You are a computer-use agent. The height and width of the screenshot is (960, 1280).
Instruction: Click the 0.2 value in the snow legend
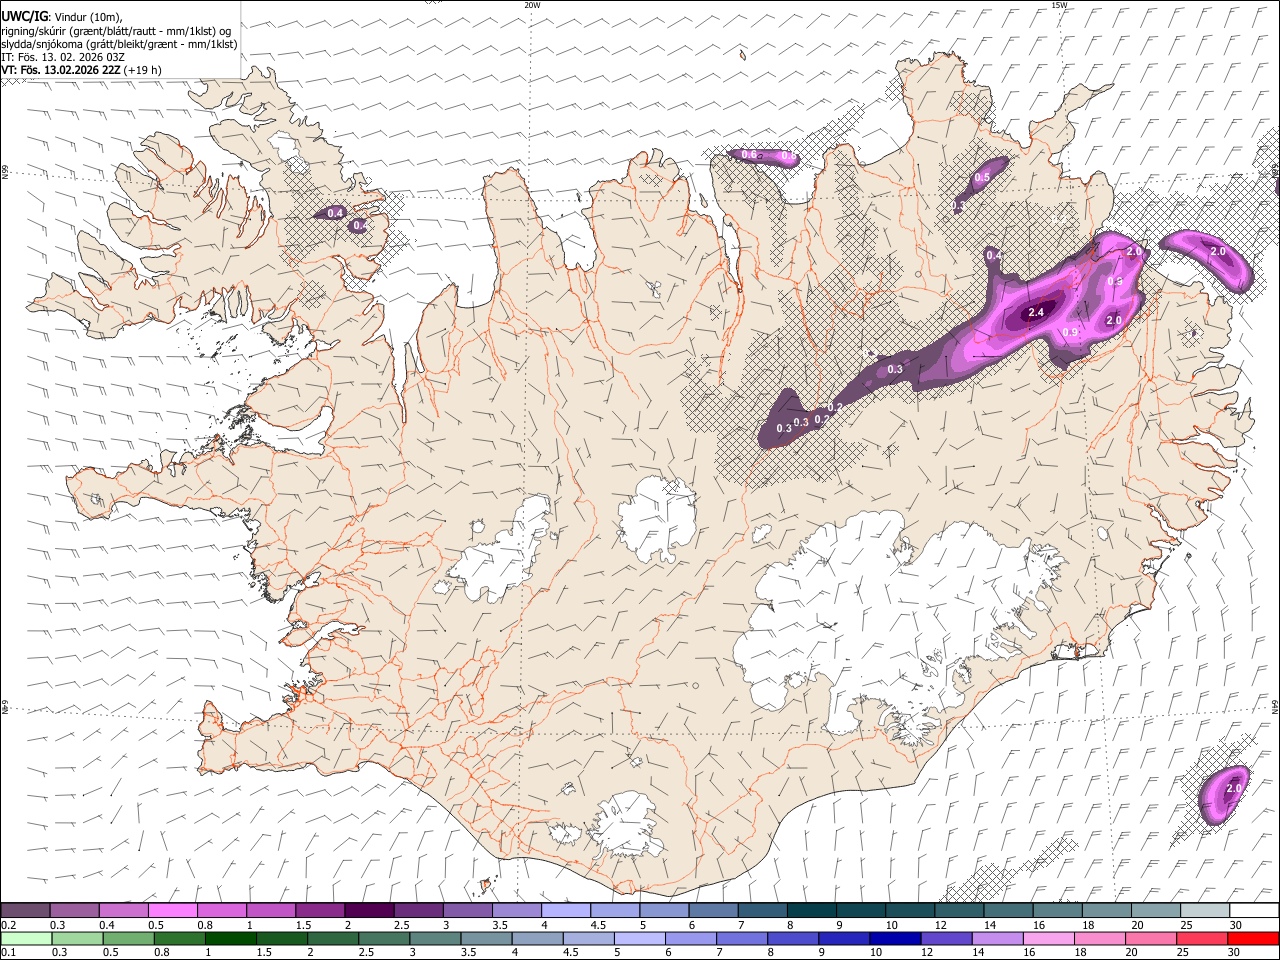7,925
